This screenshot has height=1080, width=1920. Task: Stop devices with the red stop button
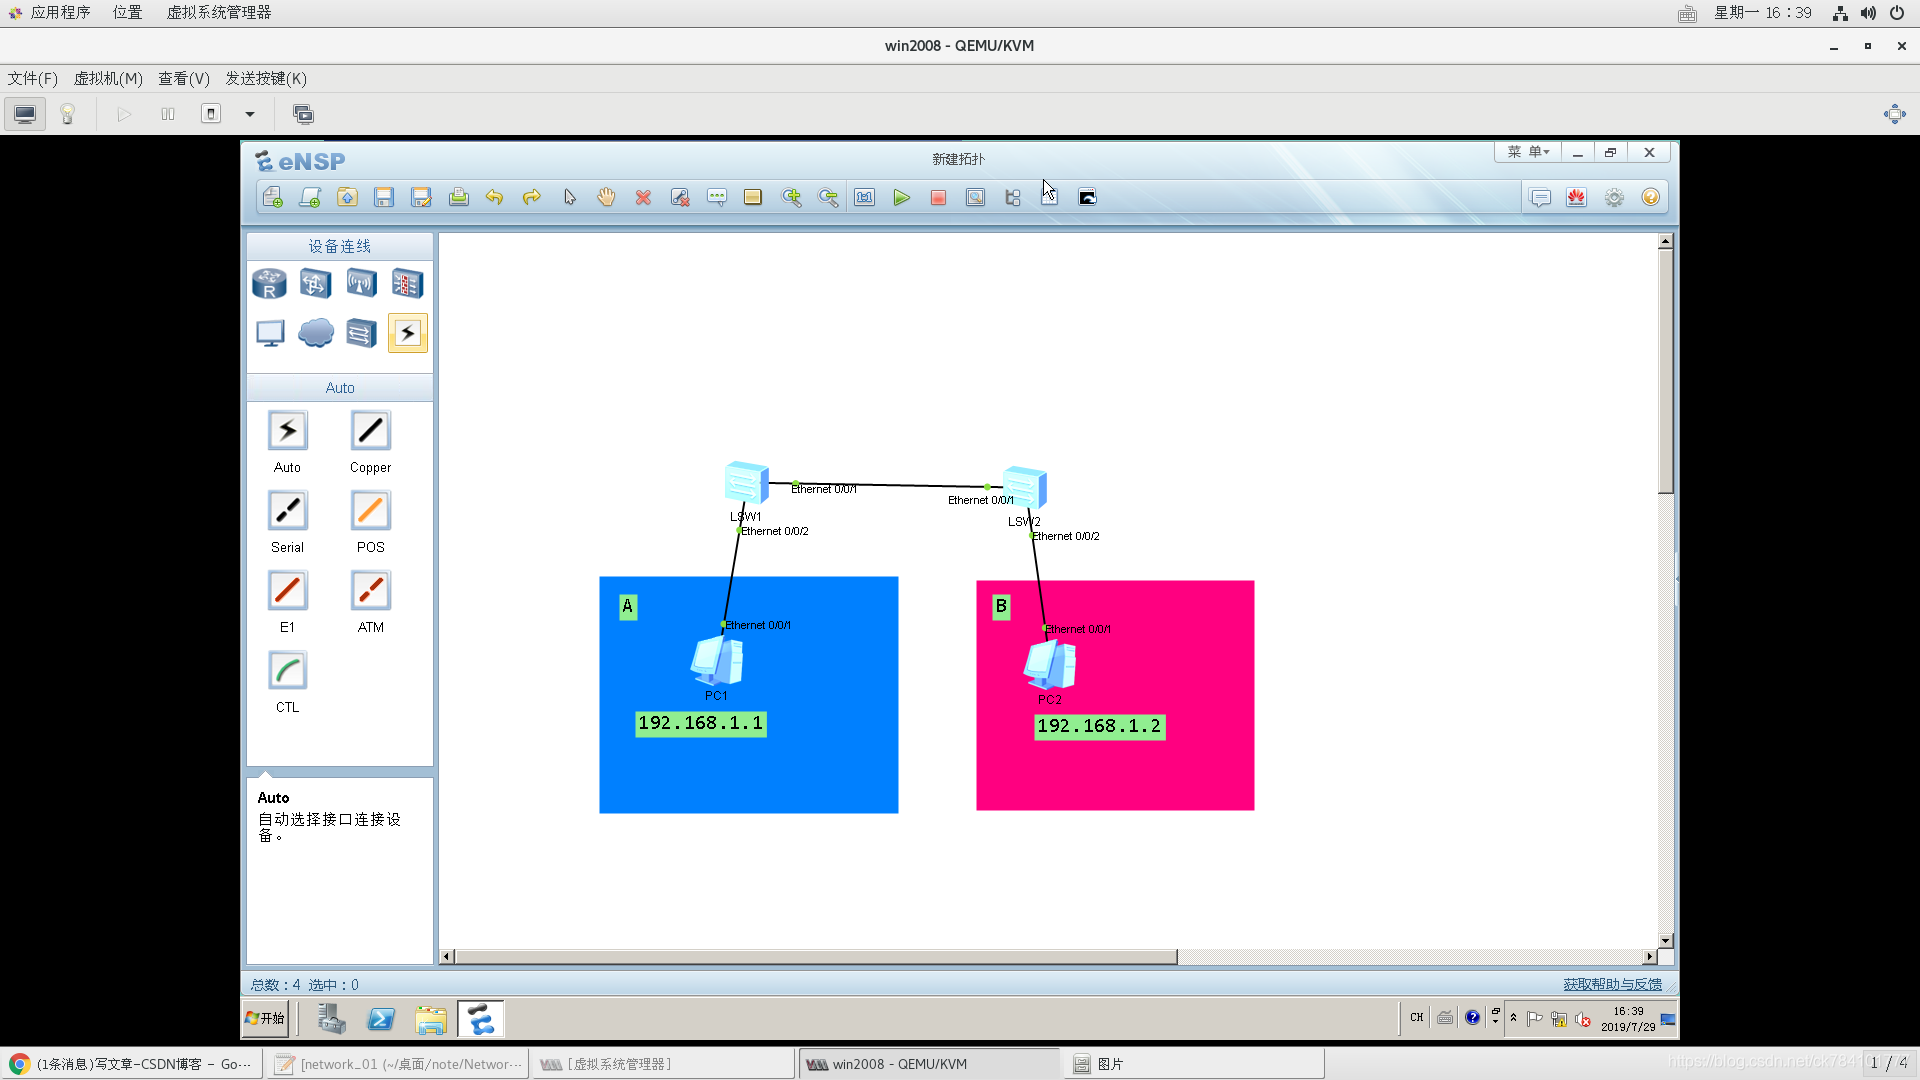(938, 198)
